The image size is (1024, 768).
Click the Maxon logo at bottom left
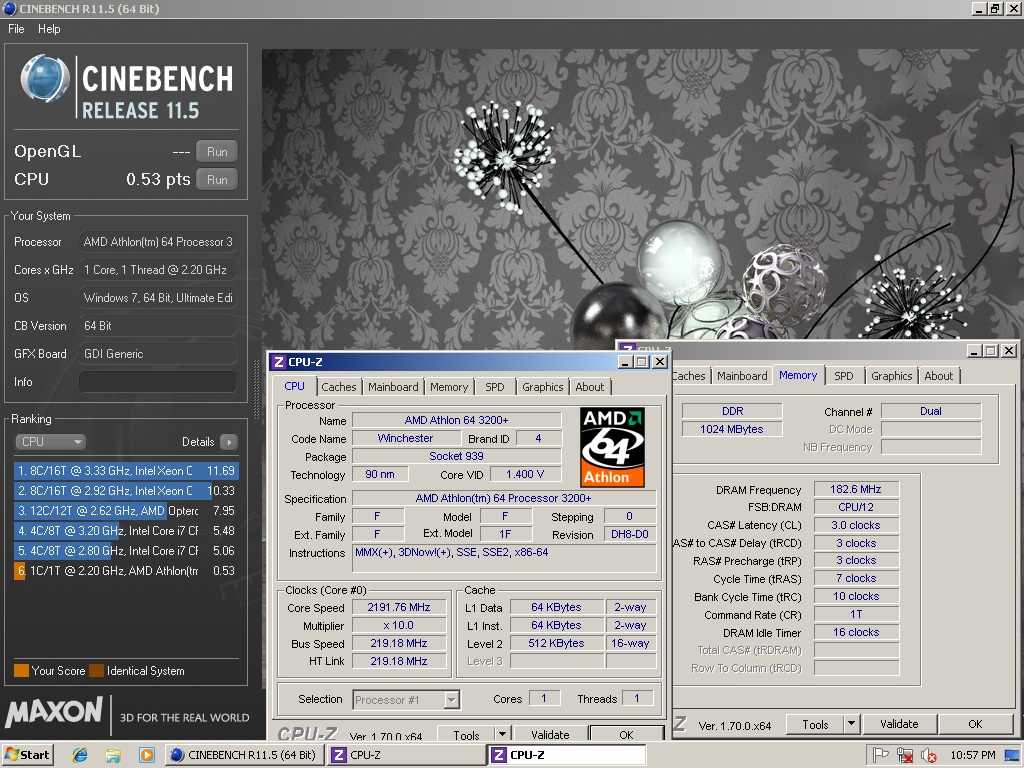coord(54,712)
